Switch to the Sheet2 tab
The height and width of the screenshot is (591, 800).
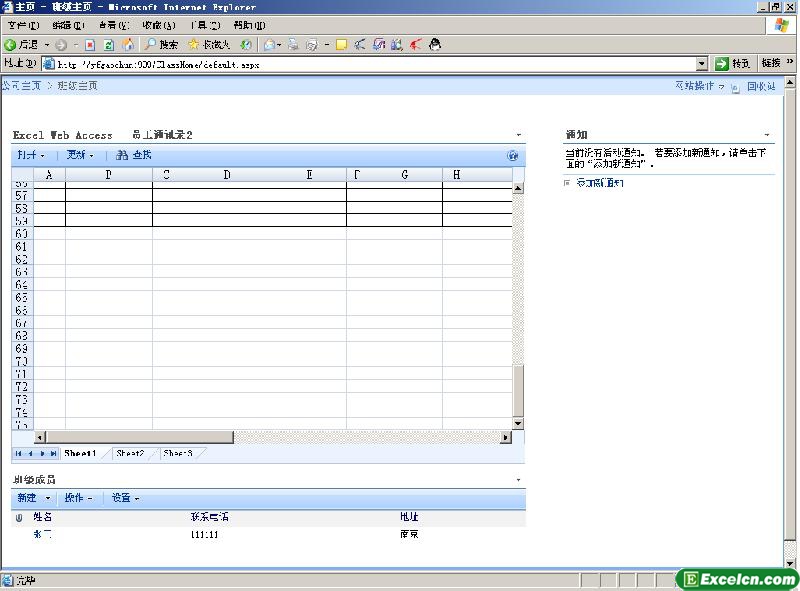tap(130, 453)
